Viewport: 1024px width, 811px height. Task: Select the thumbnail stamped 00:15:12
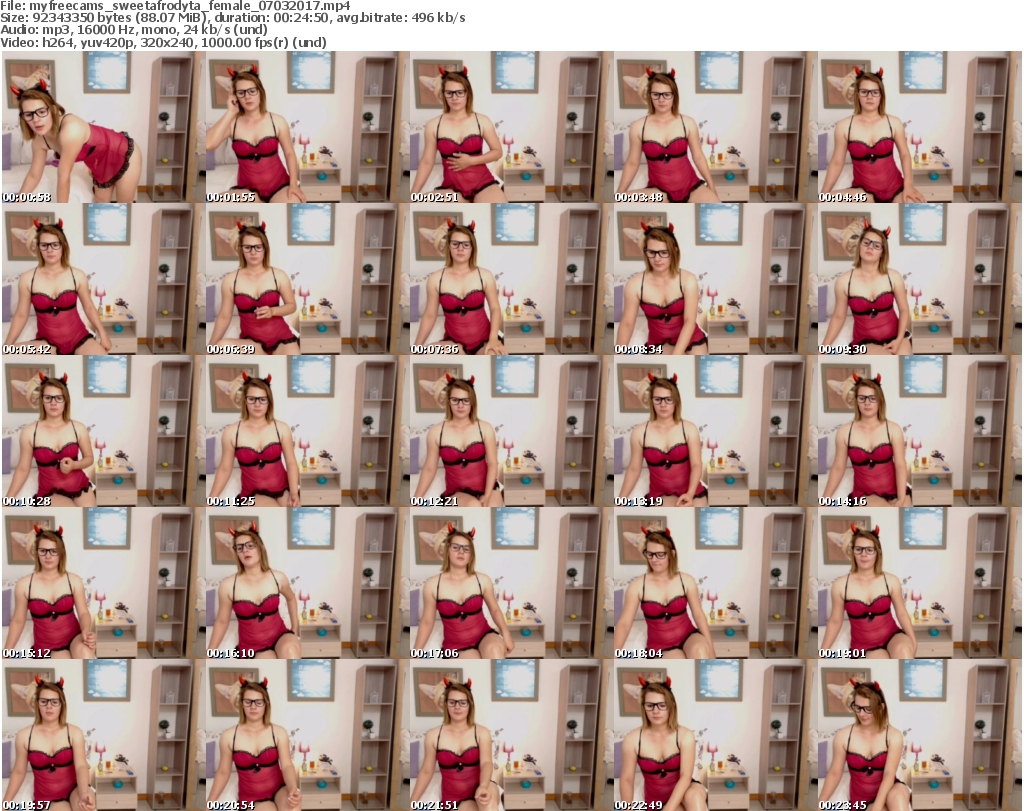coord(103,584)
